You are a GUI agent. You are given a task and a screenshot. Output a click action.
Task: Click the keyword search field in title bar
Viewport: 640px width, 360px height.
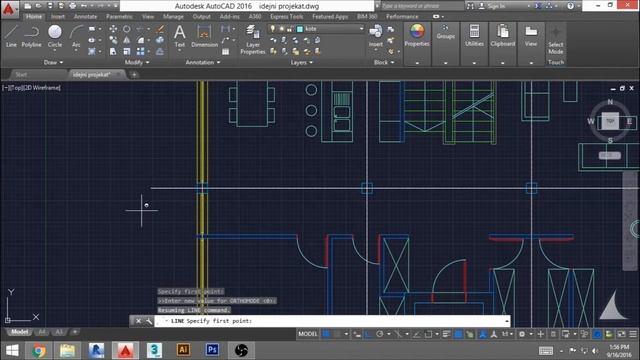[422, 6]
